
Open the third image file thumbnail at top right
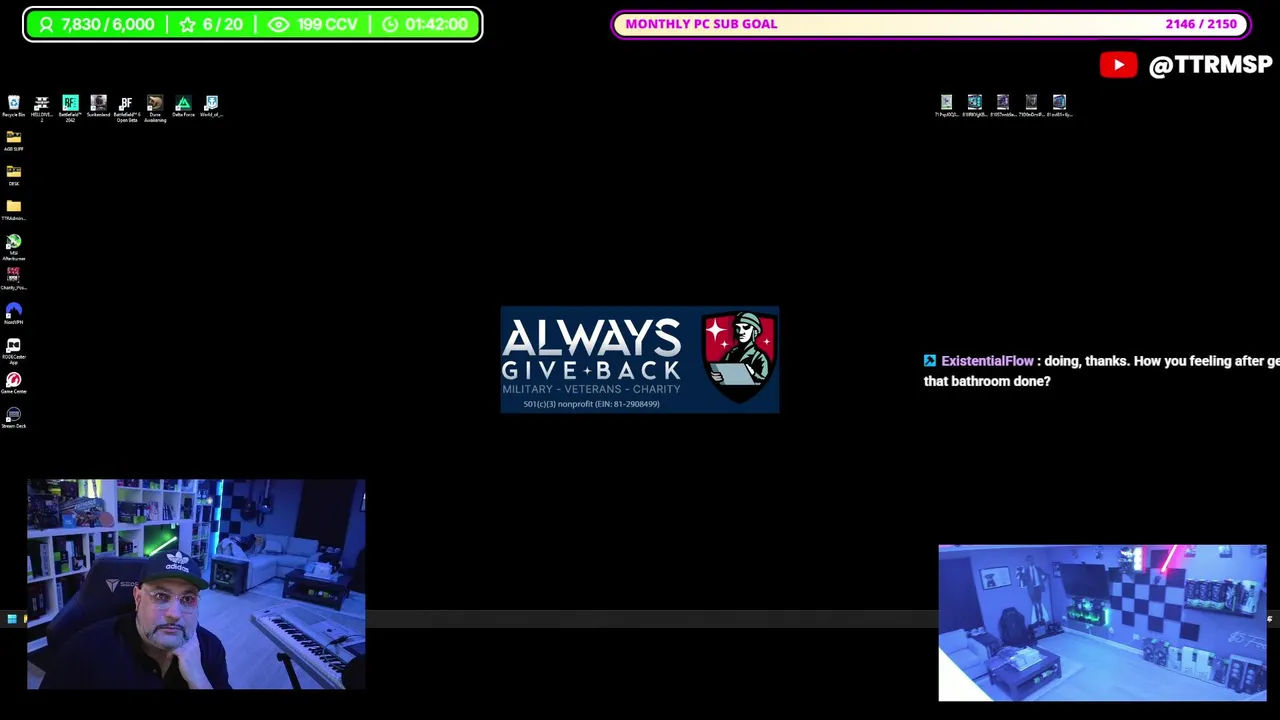tap(1003, 105)
